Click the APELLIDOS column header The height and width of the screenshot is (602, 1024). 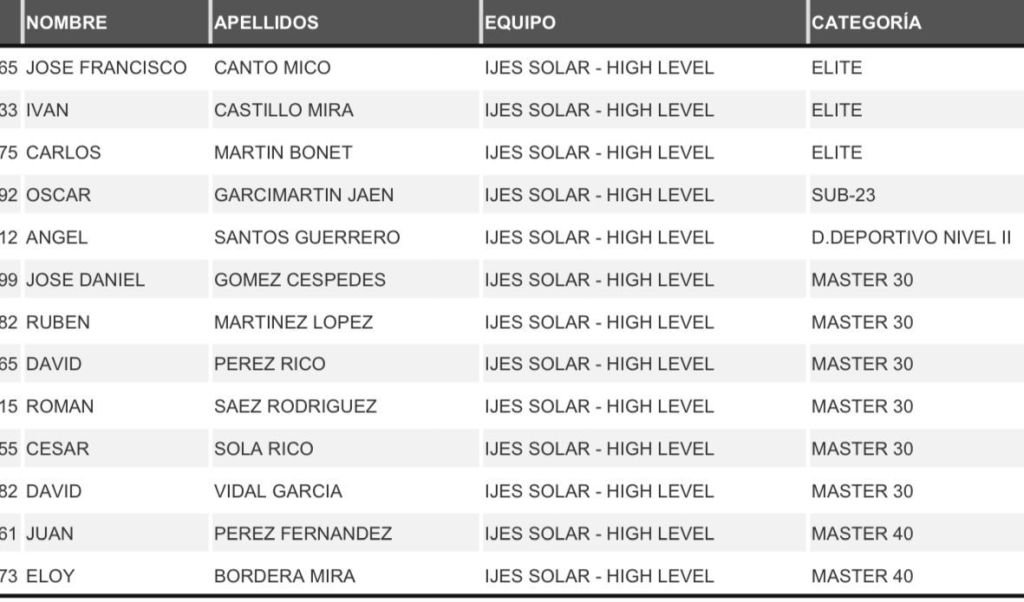click(266, 23)
